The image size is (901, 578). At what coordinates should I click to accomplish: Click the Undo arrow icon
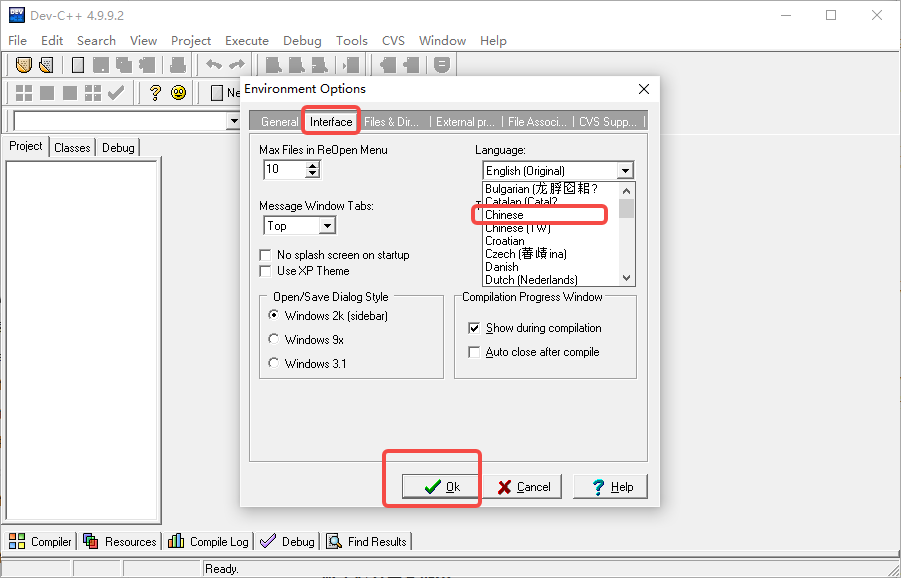pos(214,64)
